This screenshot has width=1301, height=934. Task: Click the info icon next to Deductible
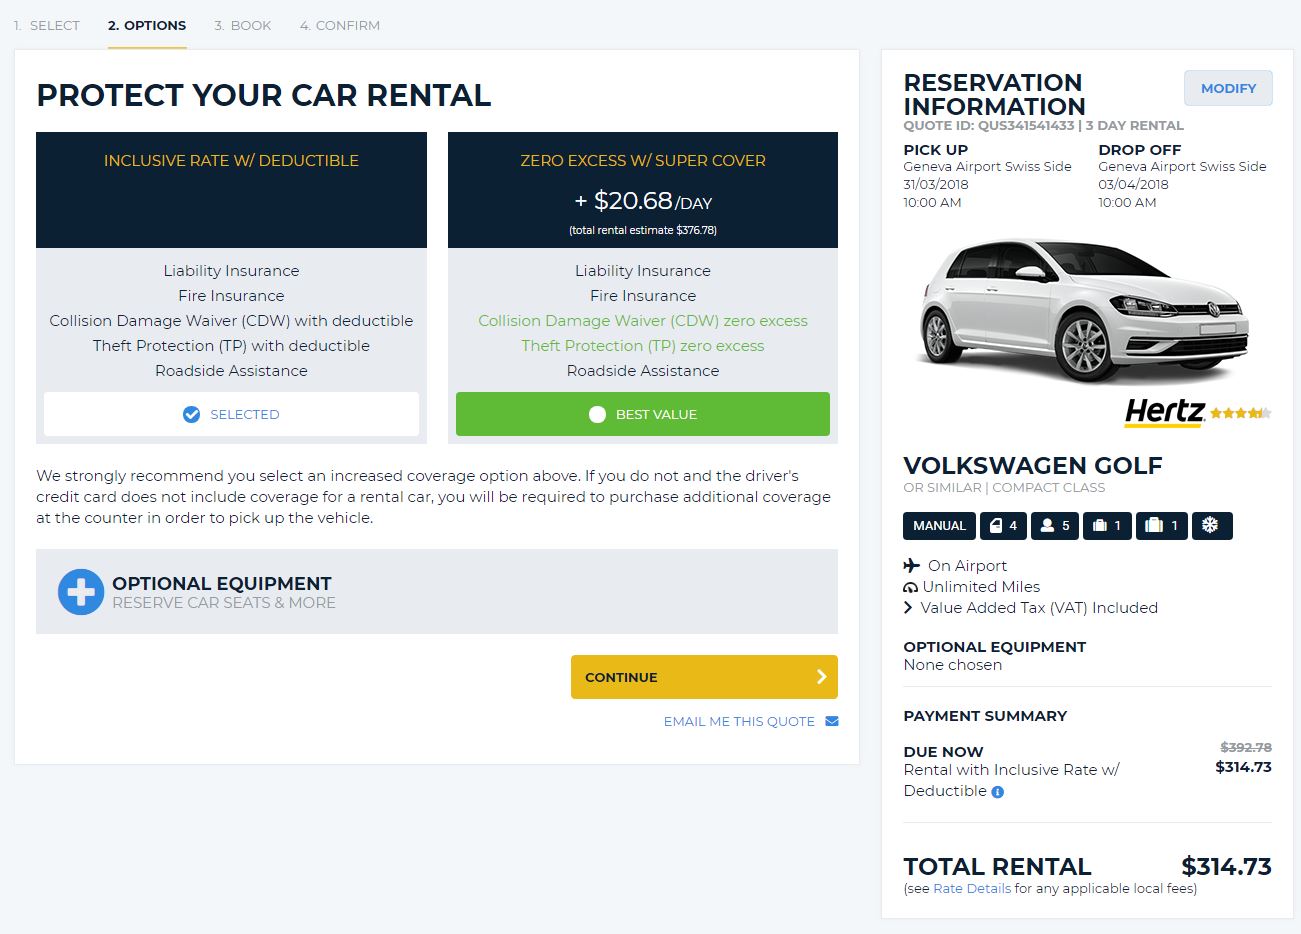(x=997, y=792)
